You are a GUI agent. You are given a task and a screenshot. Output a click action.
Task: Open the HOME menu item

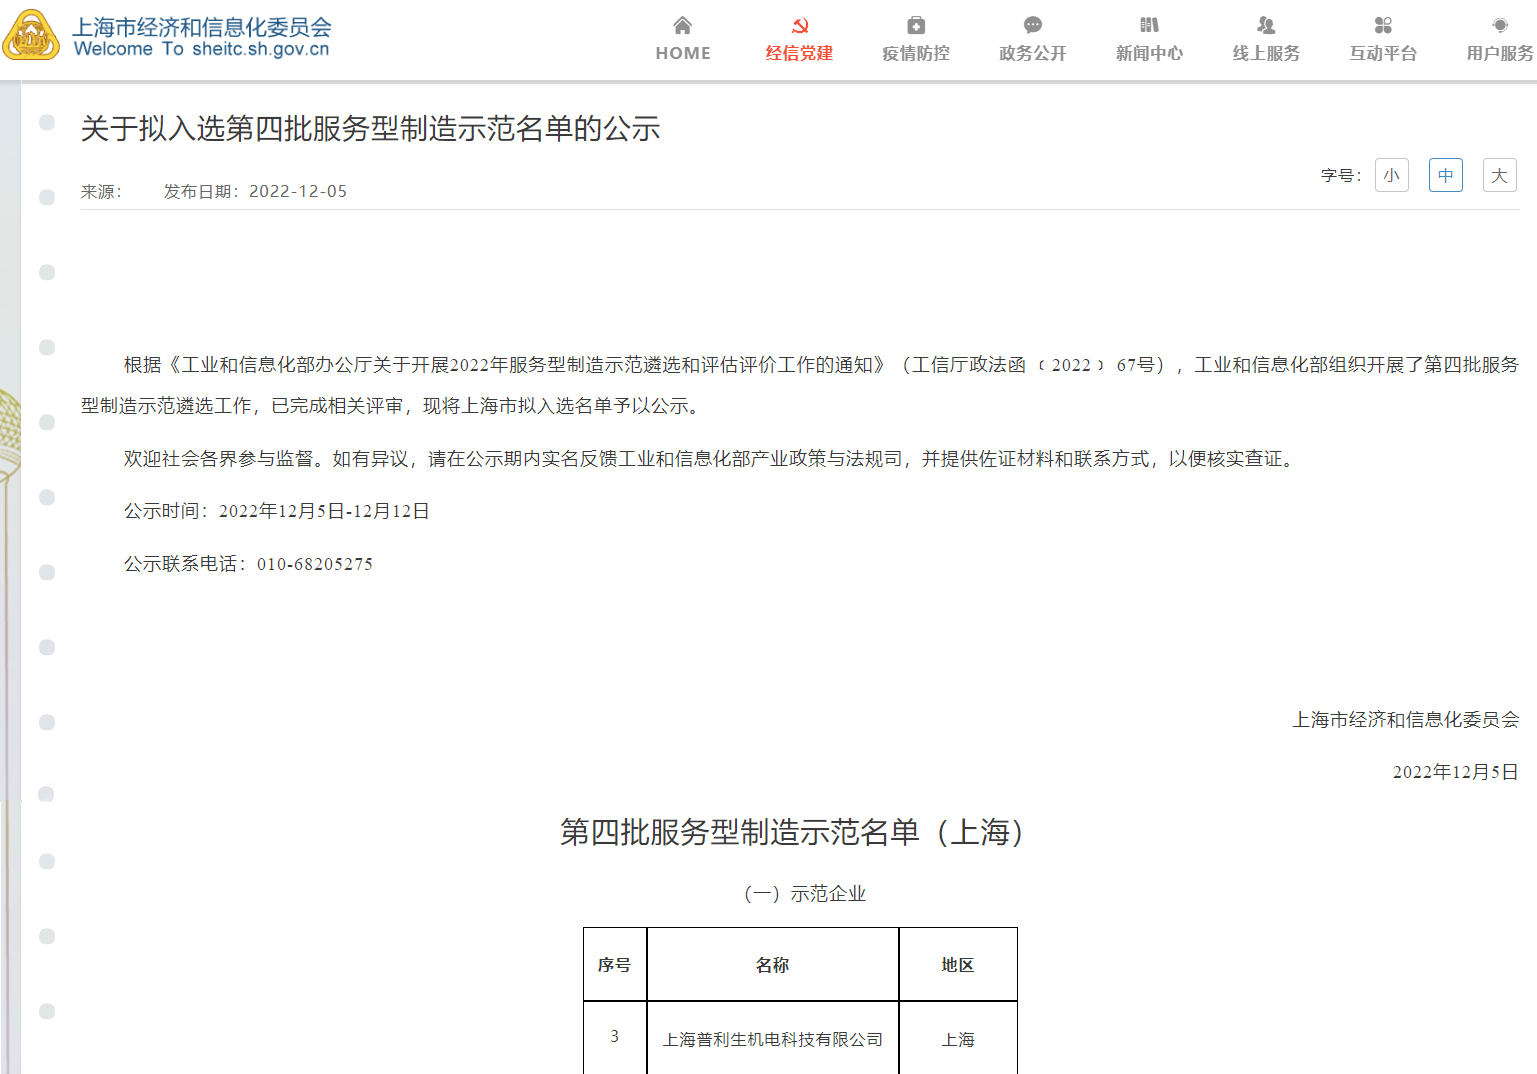[683, 53]
